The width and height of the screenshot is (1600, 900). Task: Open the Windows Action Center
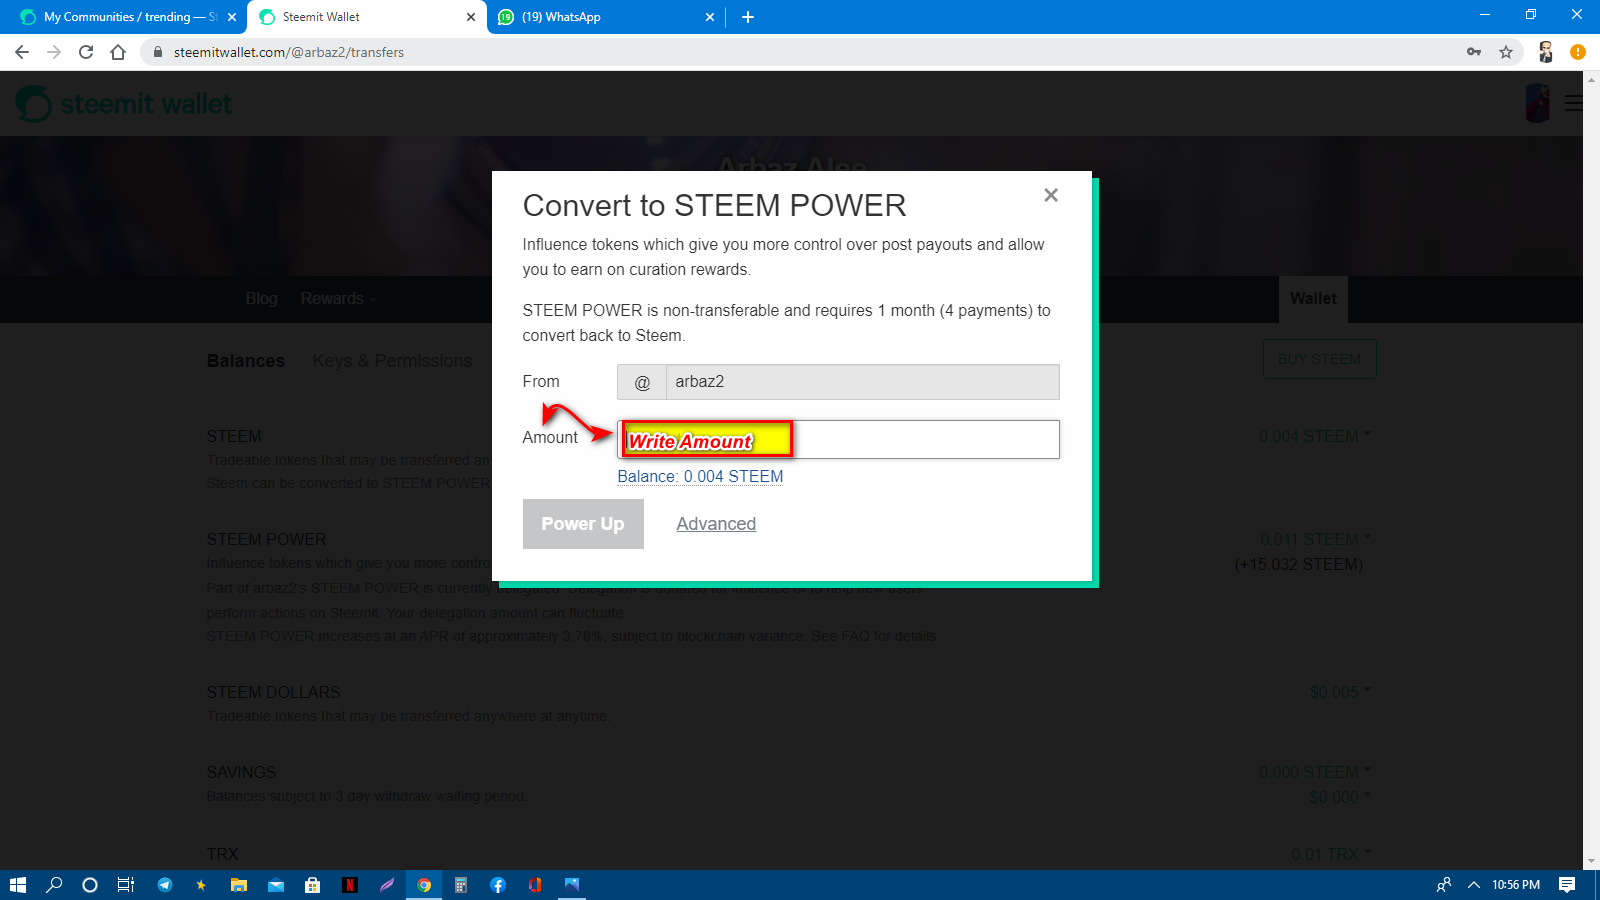1567,885
